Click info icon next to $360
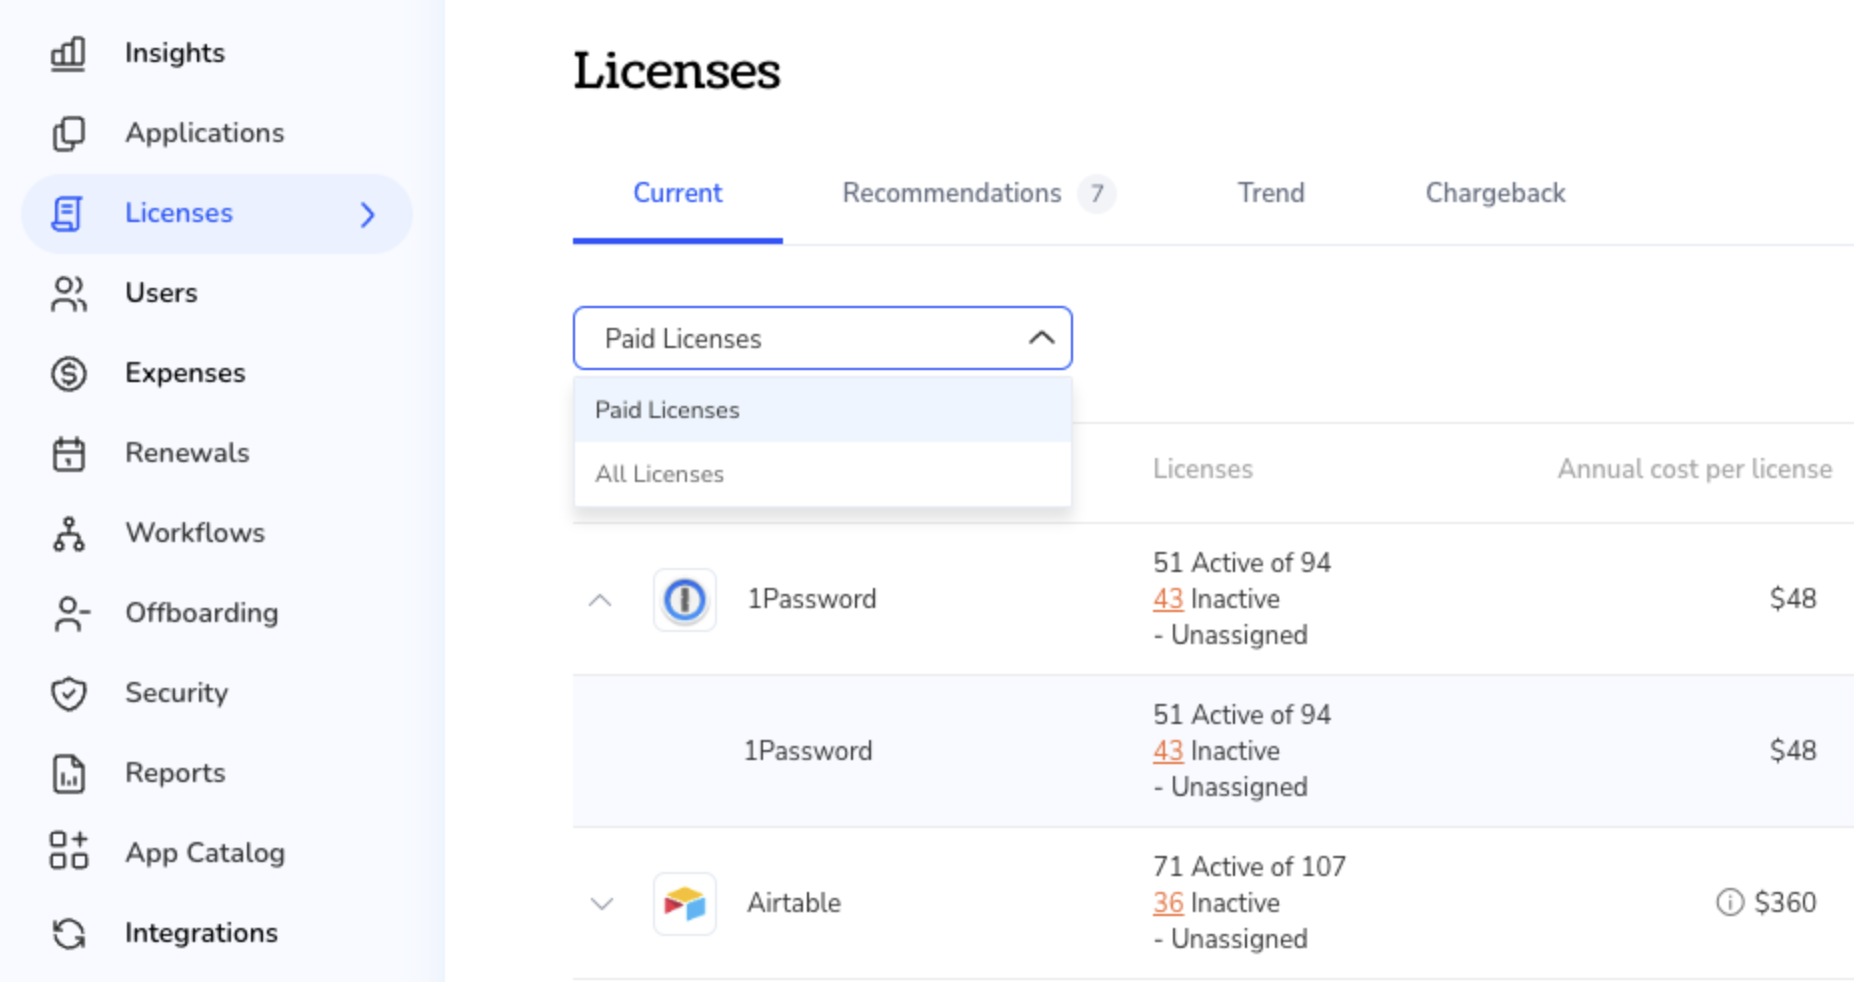The width and height of the screenshot is (1854, 982). point(1729,902)
